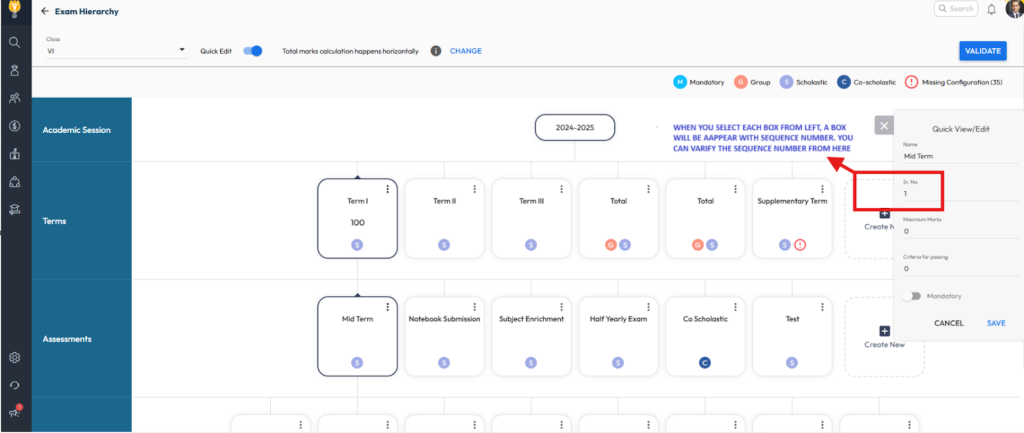
Task: Click the back arrow beside Exam Hierarchy
Action: pyautogui.click(x=45, y=11)
